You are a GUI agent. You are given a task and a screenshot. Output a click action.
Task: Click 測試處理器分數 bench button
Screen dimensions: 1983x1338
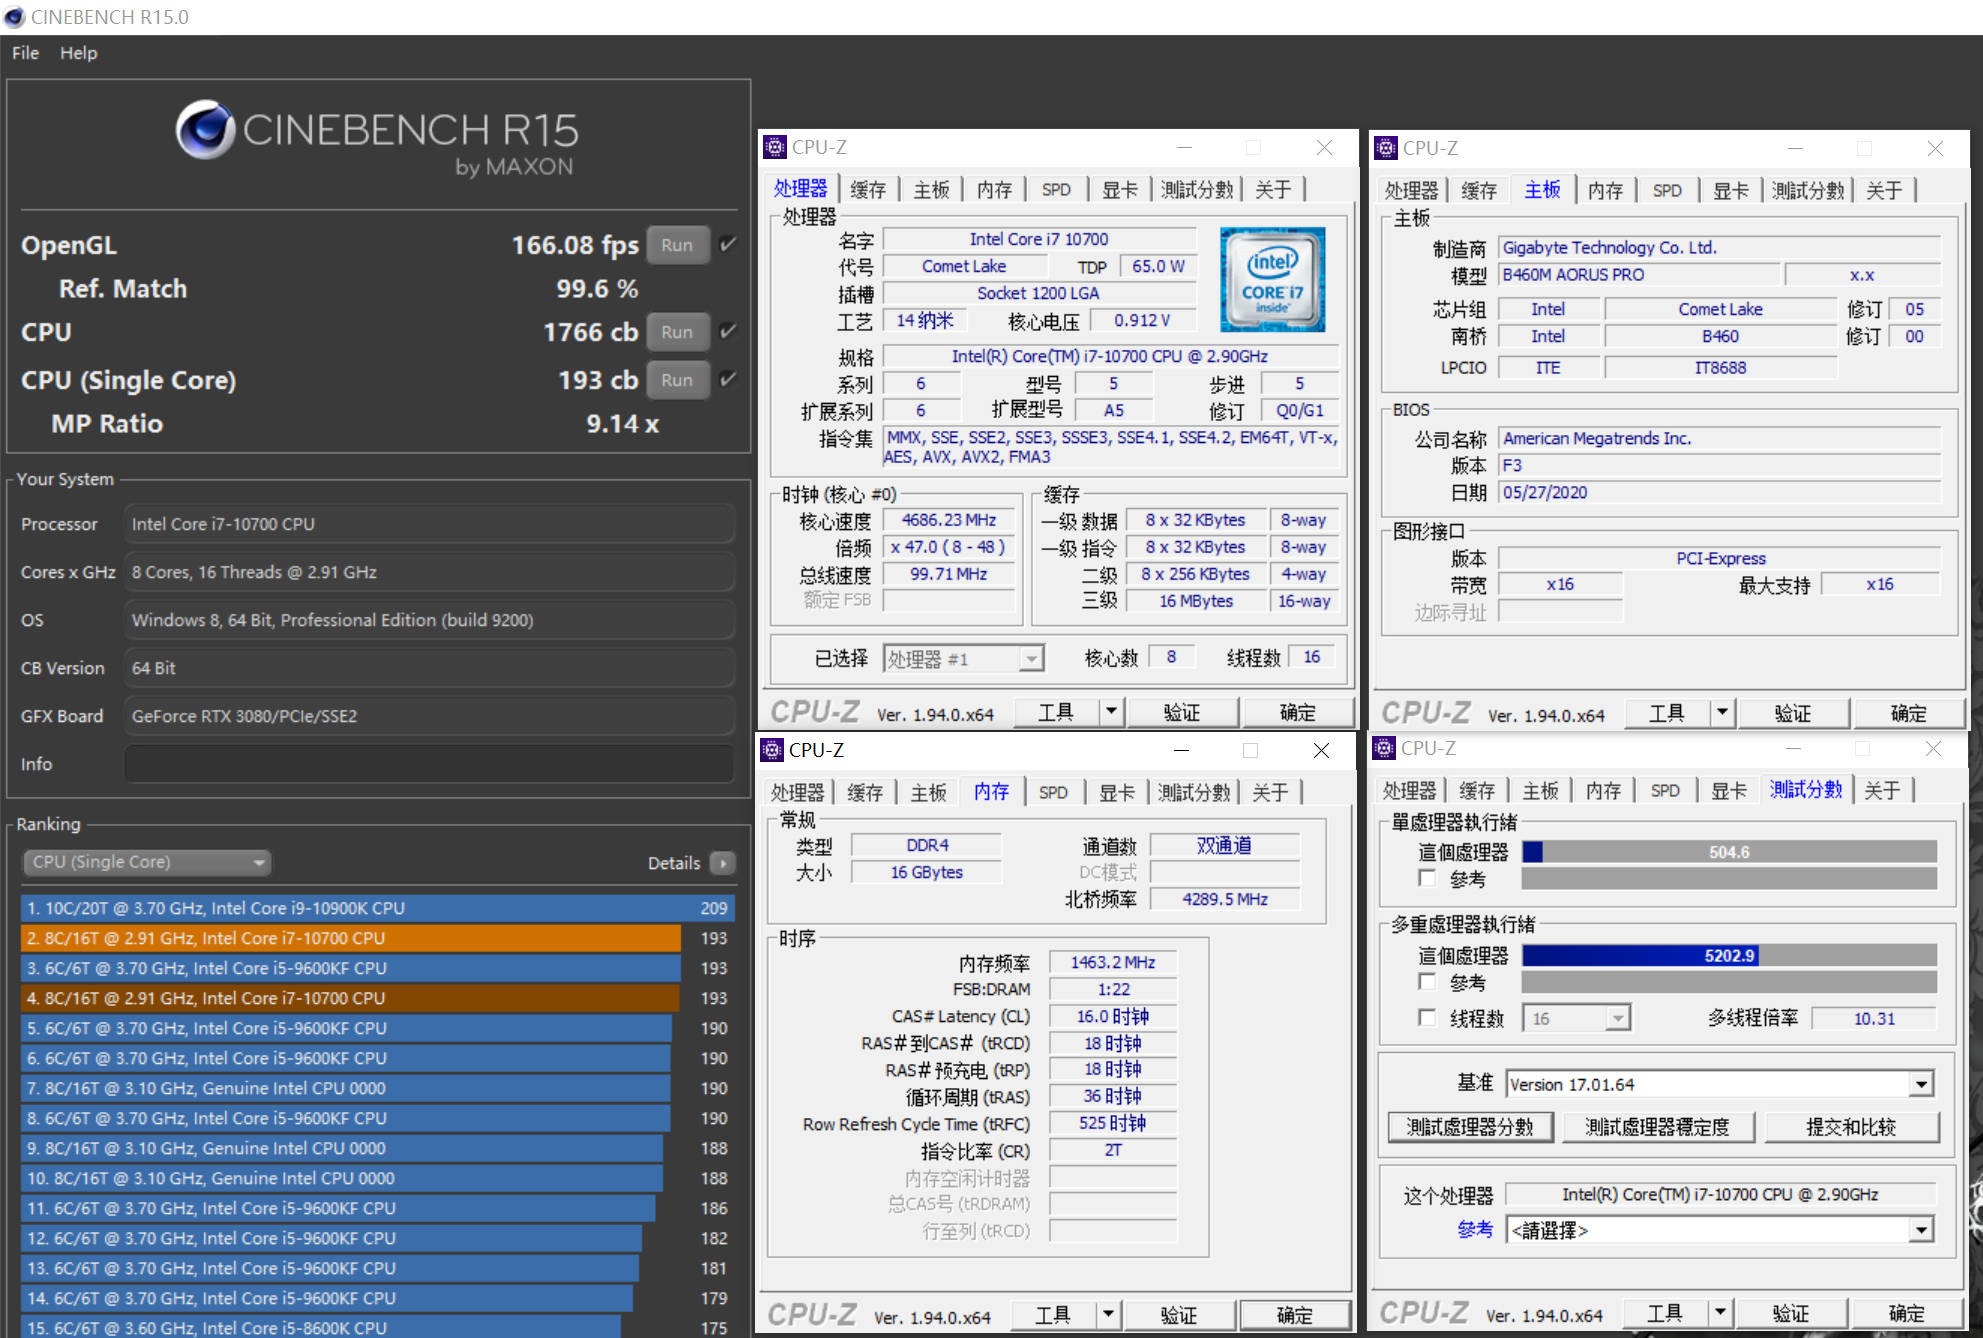click(x=1470, y=1127)
